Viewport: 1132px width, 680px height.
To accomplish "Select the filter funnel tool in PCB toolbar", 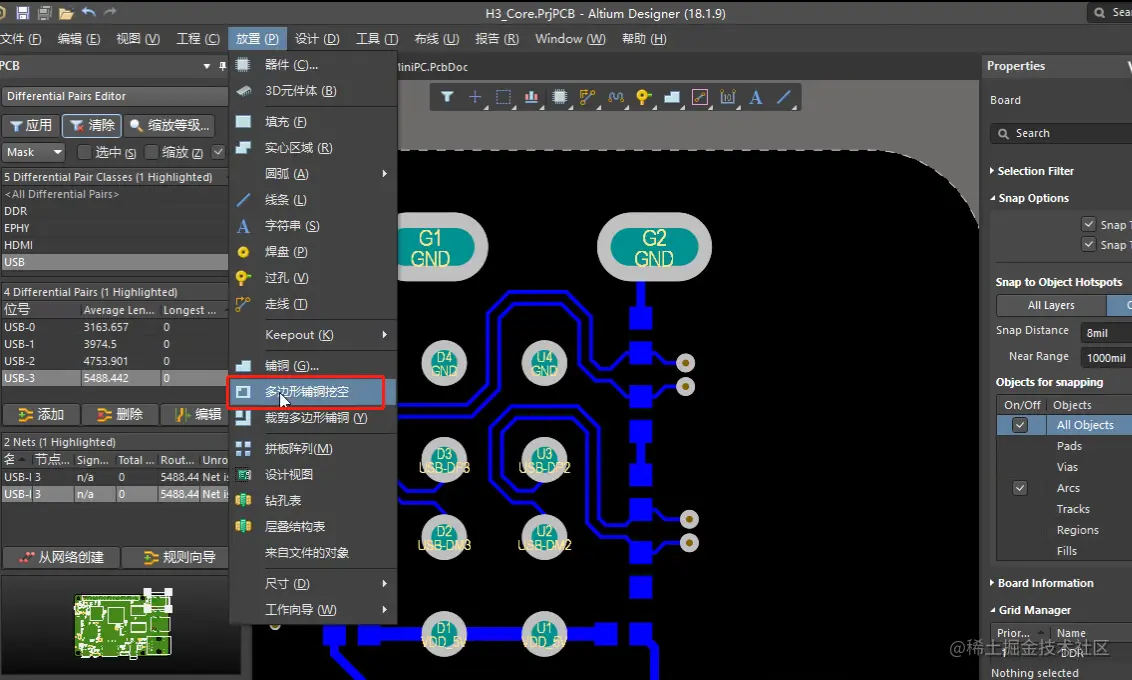I will click(x=447, y=97).
